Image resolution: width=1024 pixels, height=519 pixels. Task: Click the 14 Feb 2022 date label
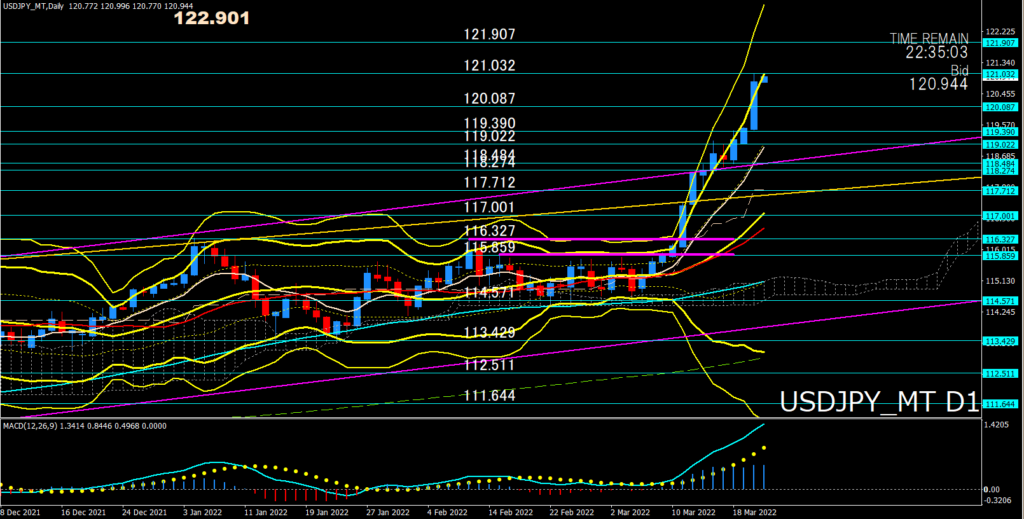click(512, 512)
